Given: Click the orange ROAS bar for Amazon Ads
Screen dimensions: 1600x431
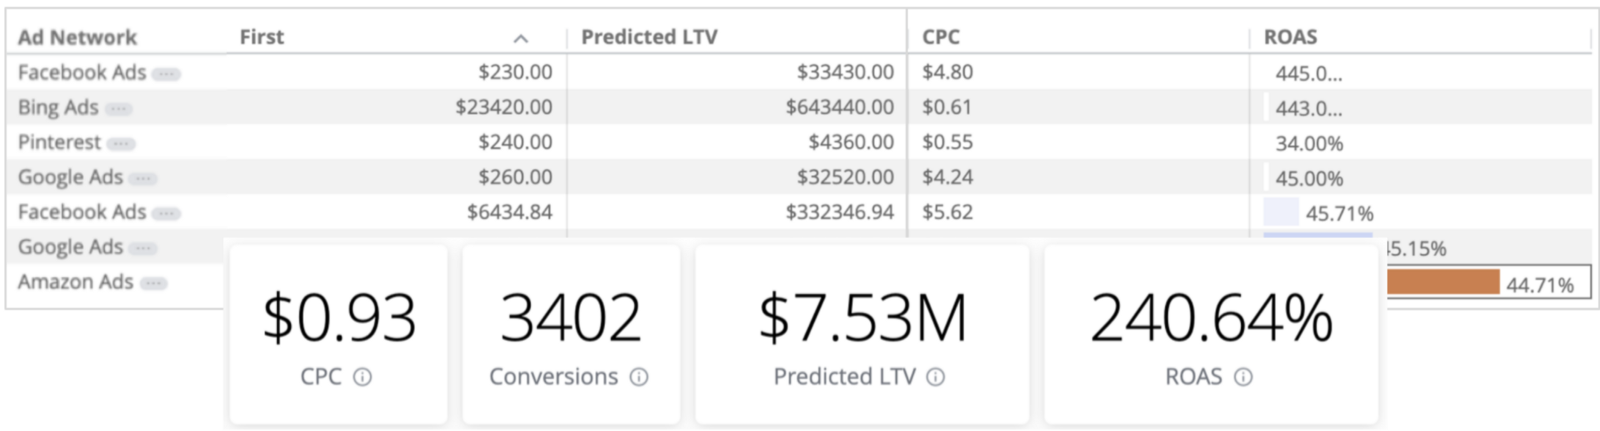Looking at the screenshot, I should coord(1443,282).
